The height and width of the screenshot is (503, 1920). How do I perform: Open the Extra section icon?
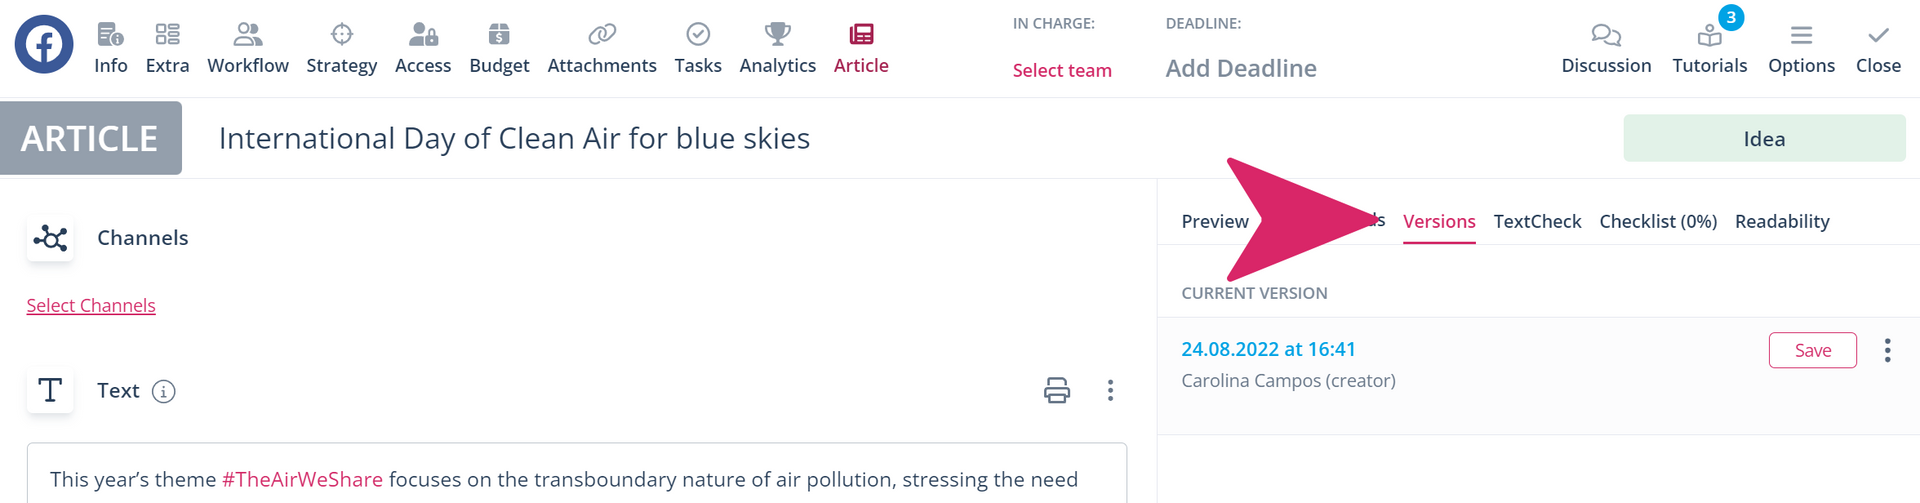167,35
